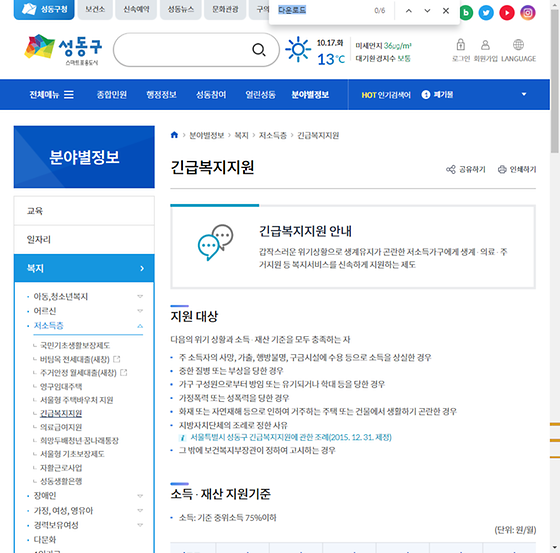
Task: Open the Naver blog social icon
Action: tap(466, 13)
